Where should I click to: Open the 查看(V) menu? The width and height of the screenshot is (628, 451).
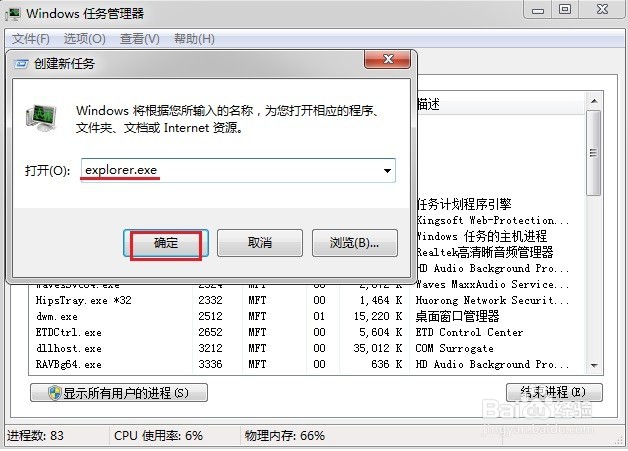click(x=140, y=39)
